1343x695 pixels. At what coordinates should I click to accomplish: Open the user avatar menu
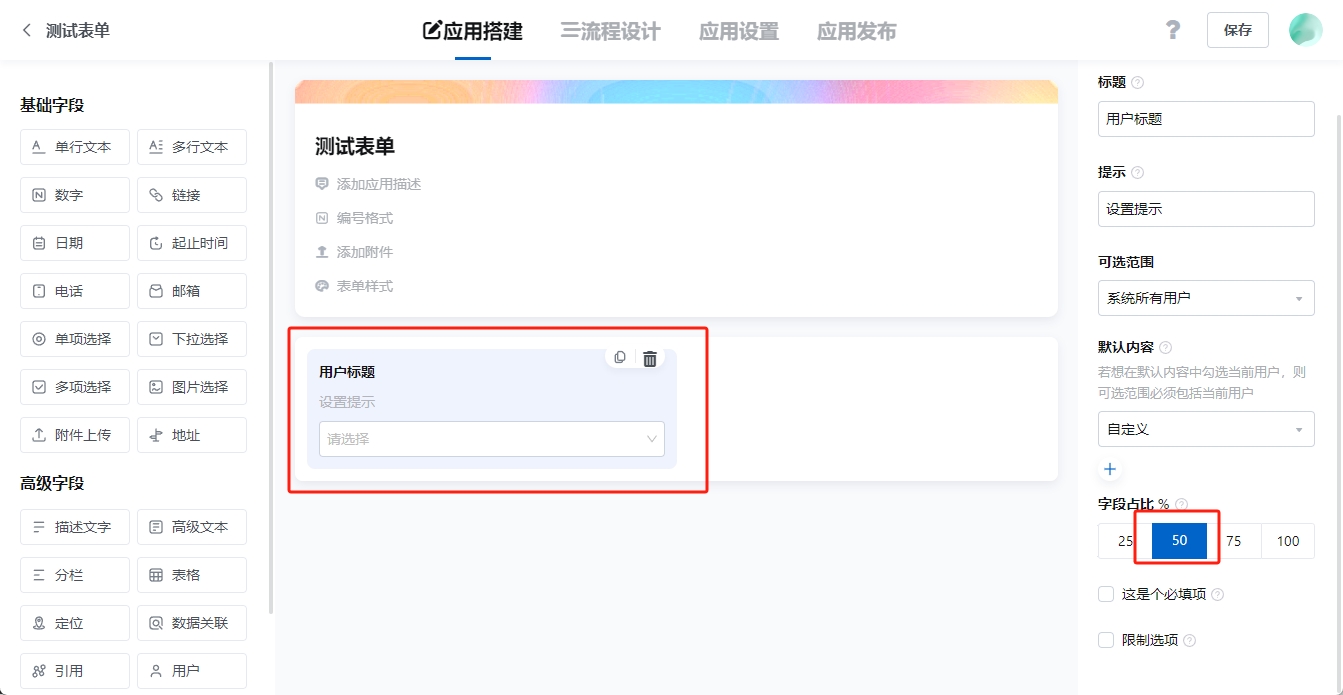click(x=1305, y=30)
